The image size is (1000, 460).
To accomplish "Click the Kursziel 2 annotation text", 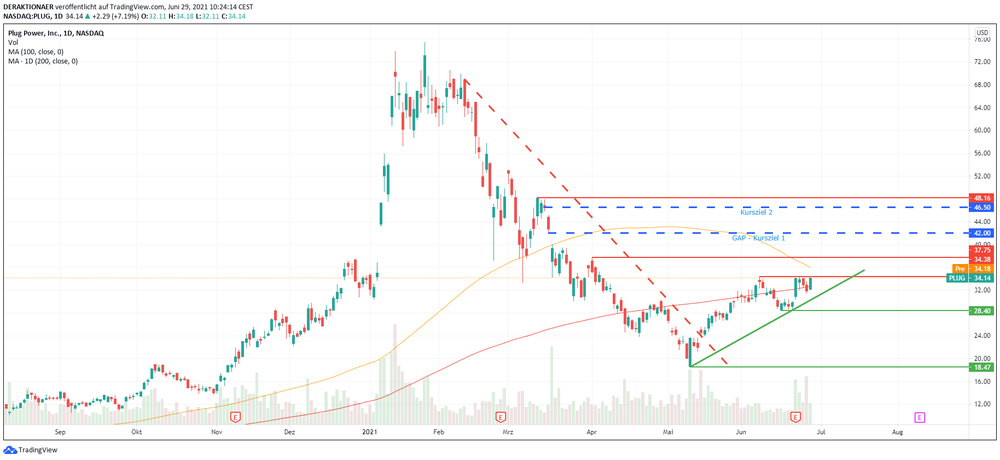I will (756, 212).
